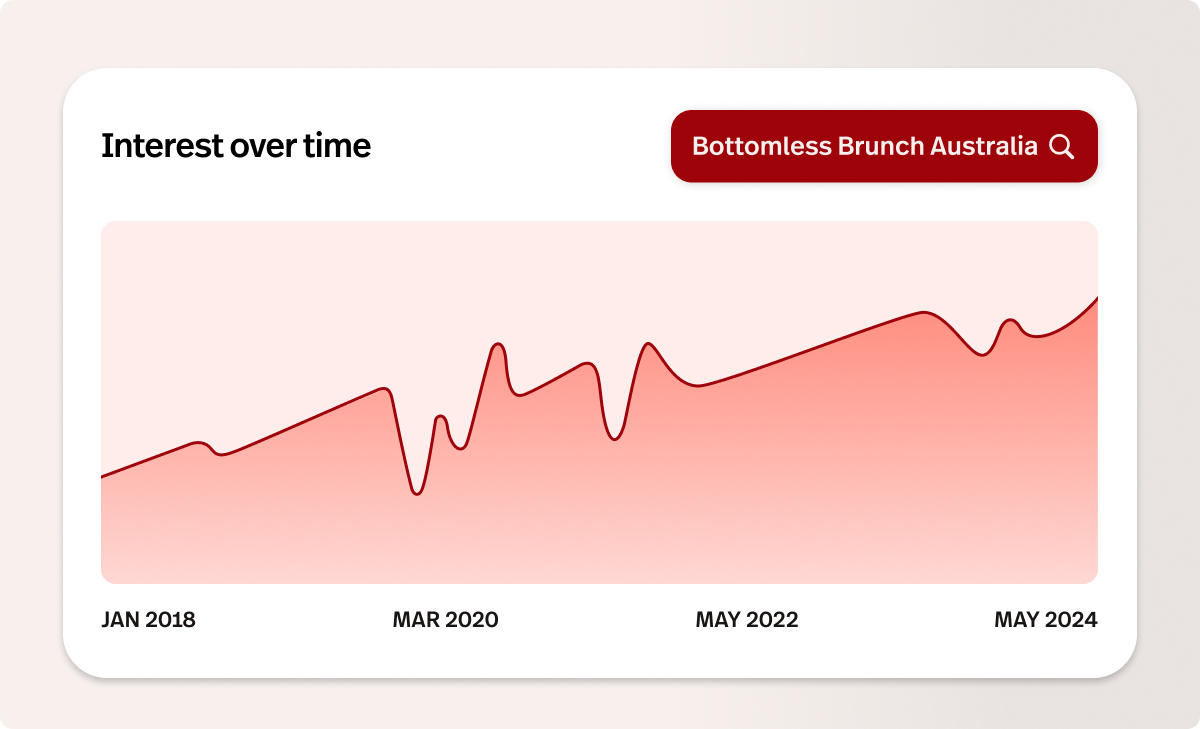1200x729 pixels.
Task: Click the deepest dip of the trend line
Action: coord(416,494)
